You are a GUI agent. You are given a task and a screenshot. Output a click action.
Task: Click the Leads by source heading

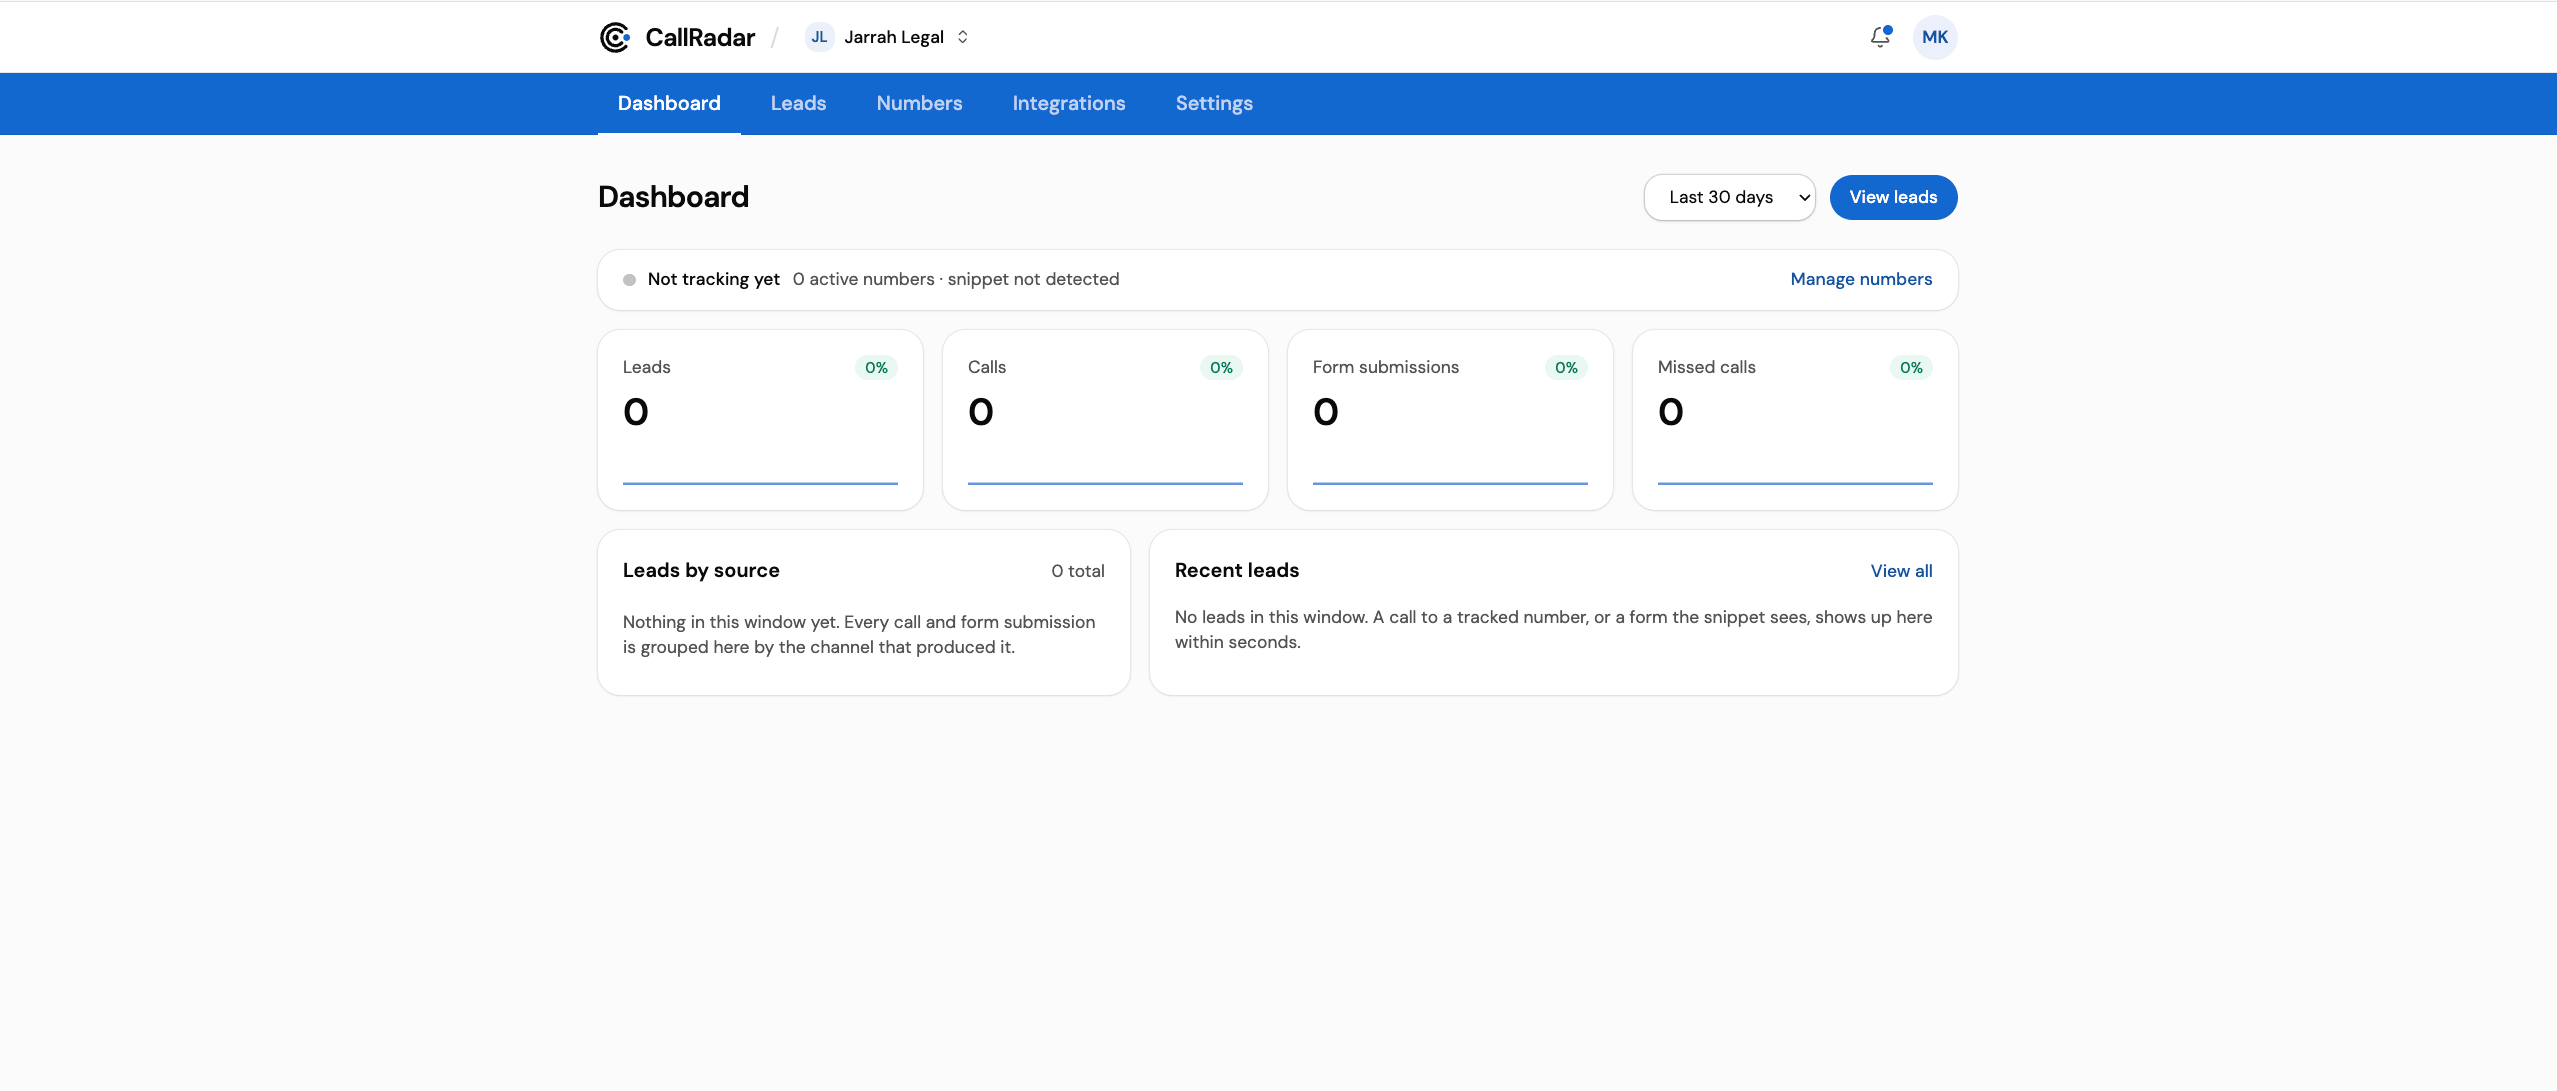tap(701, 570)
